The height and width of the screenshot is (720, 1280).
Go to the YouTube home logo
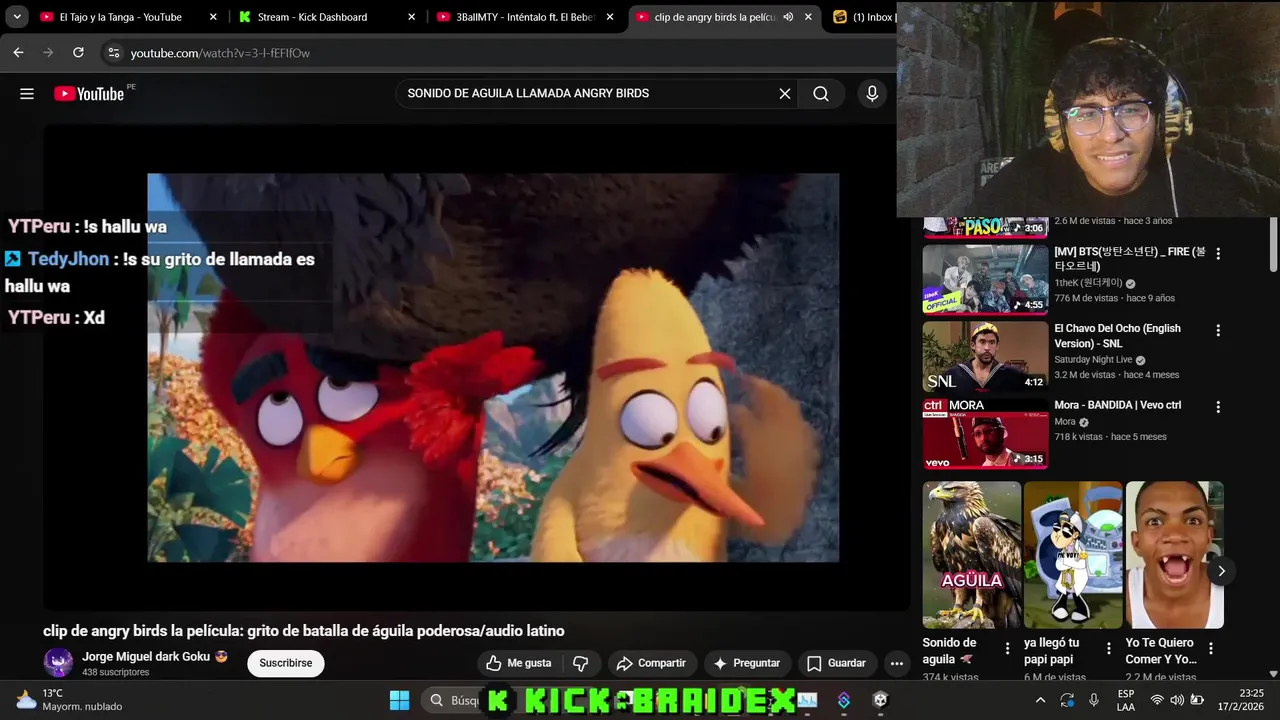click(x=89, y=93)
